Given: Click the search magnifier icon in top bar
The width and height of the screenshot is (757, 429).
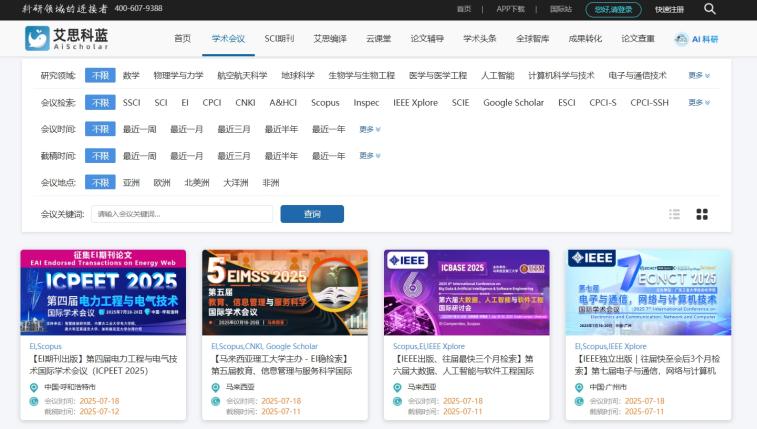Looking at the screenshot, I should tap(709, 9).
